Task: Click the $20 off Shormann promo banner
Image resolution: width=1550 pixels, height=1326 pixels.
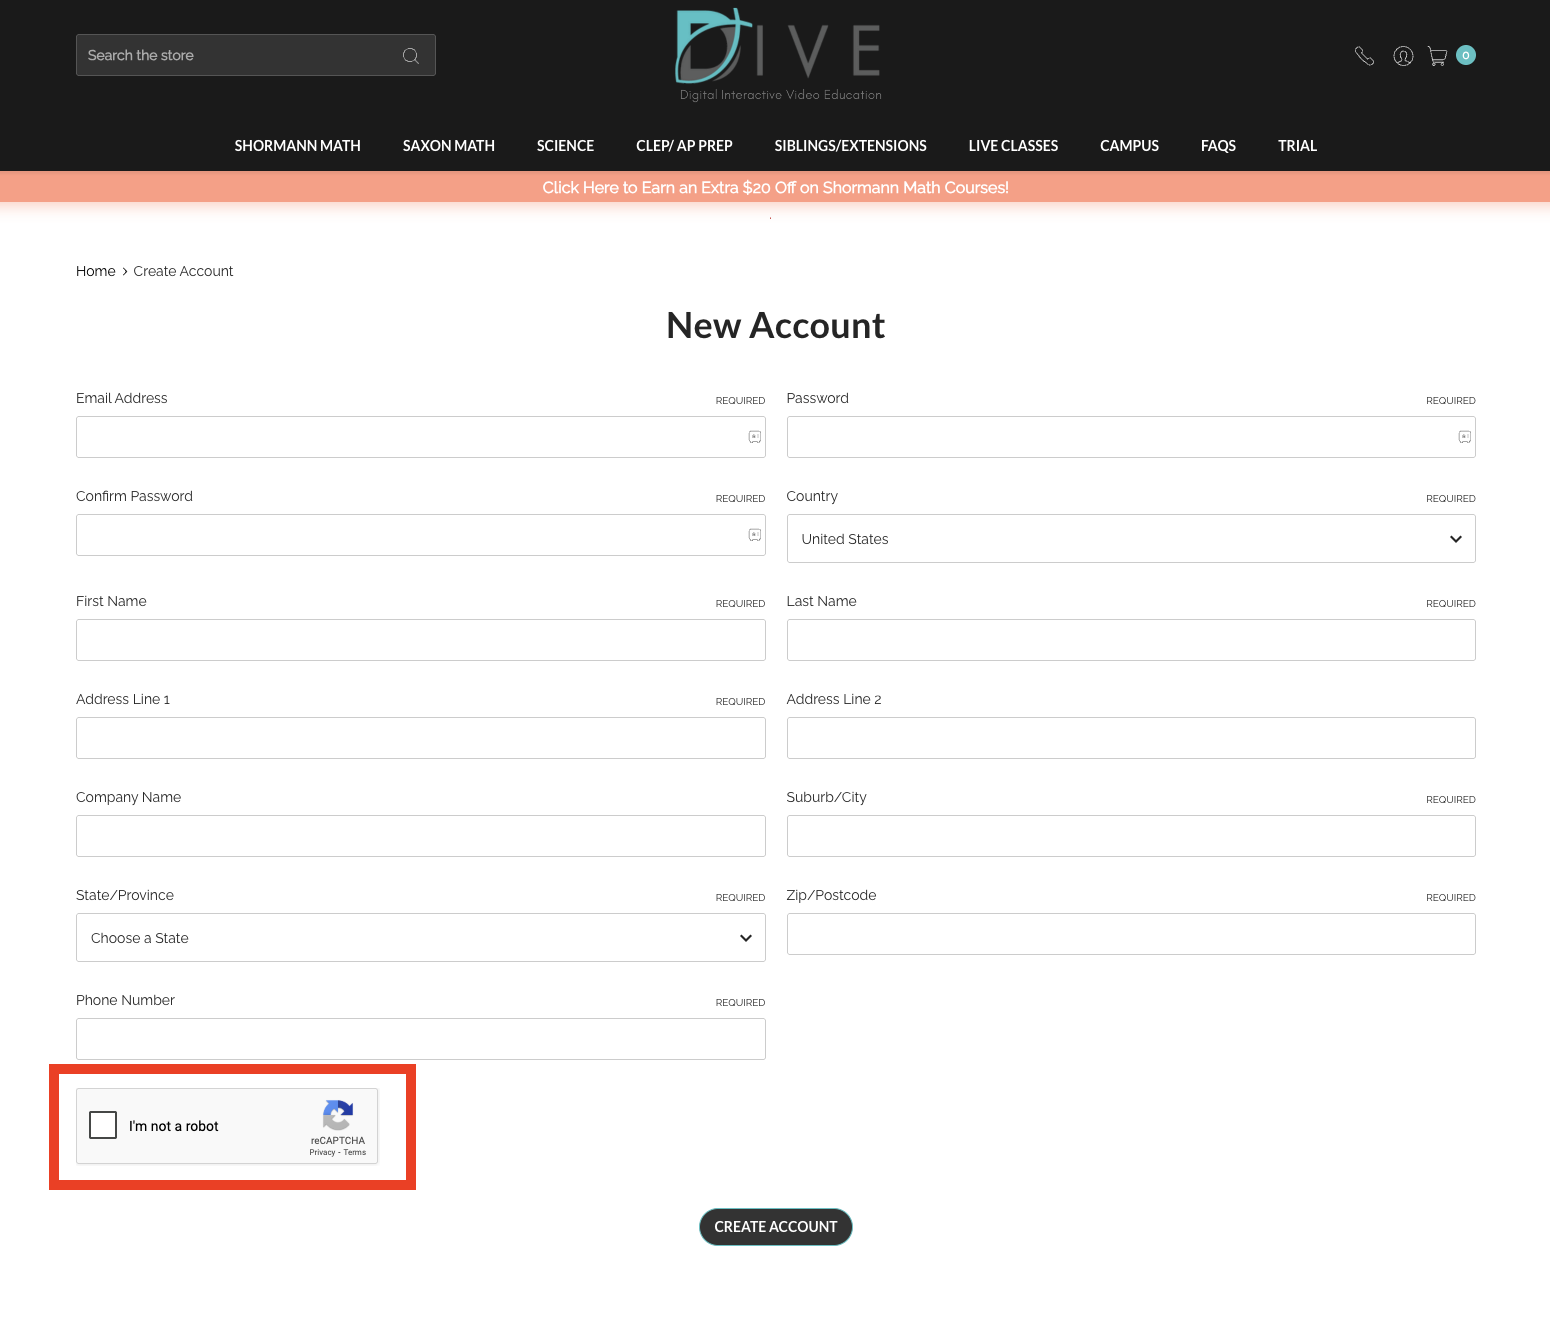Action: click(x=775, y=187)
